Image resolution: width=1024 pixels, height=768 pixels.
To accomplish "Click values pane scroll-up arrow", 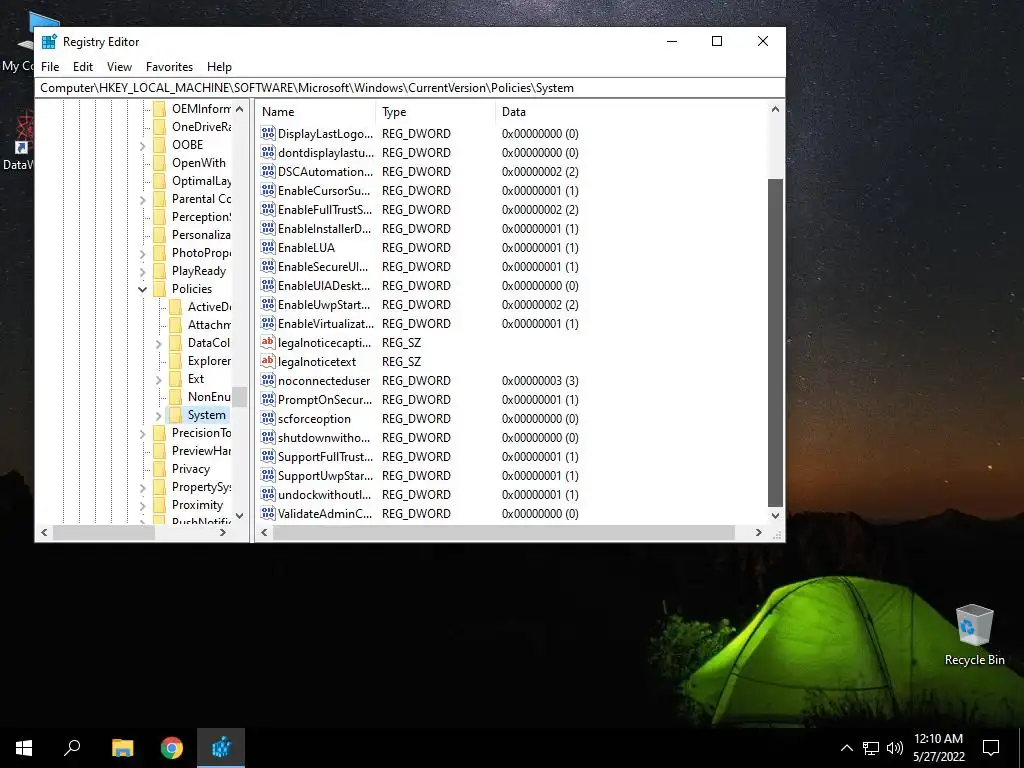I will 775,109.
